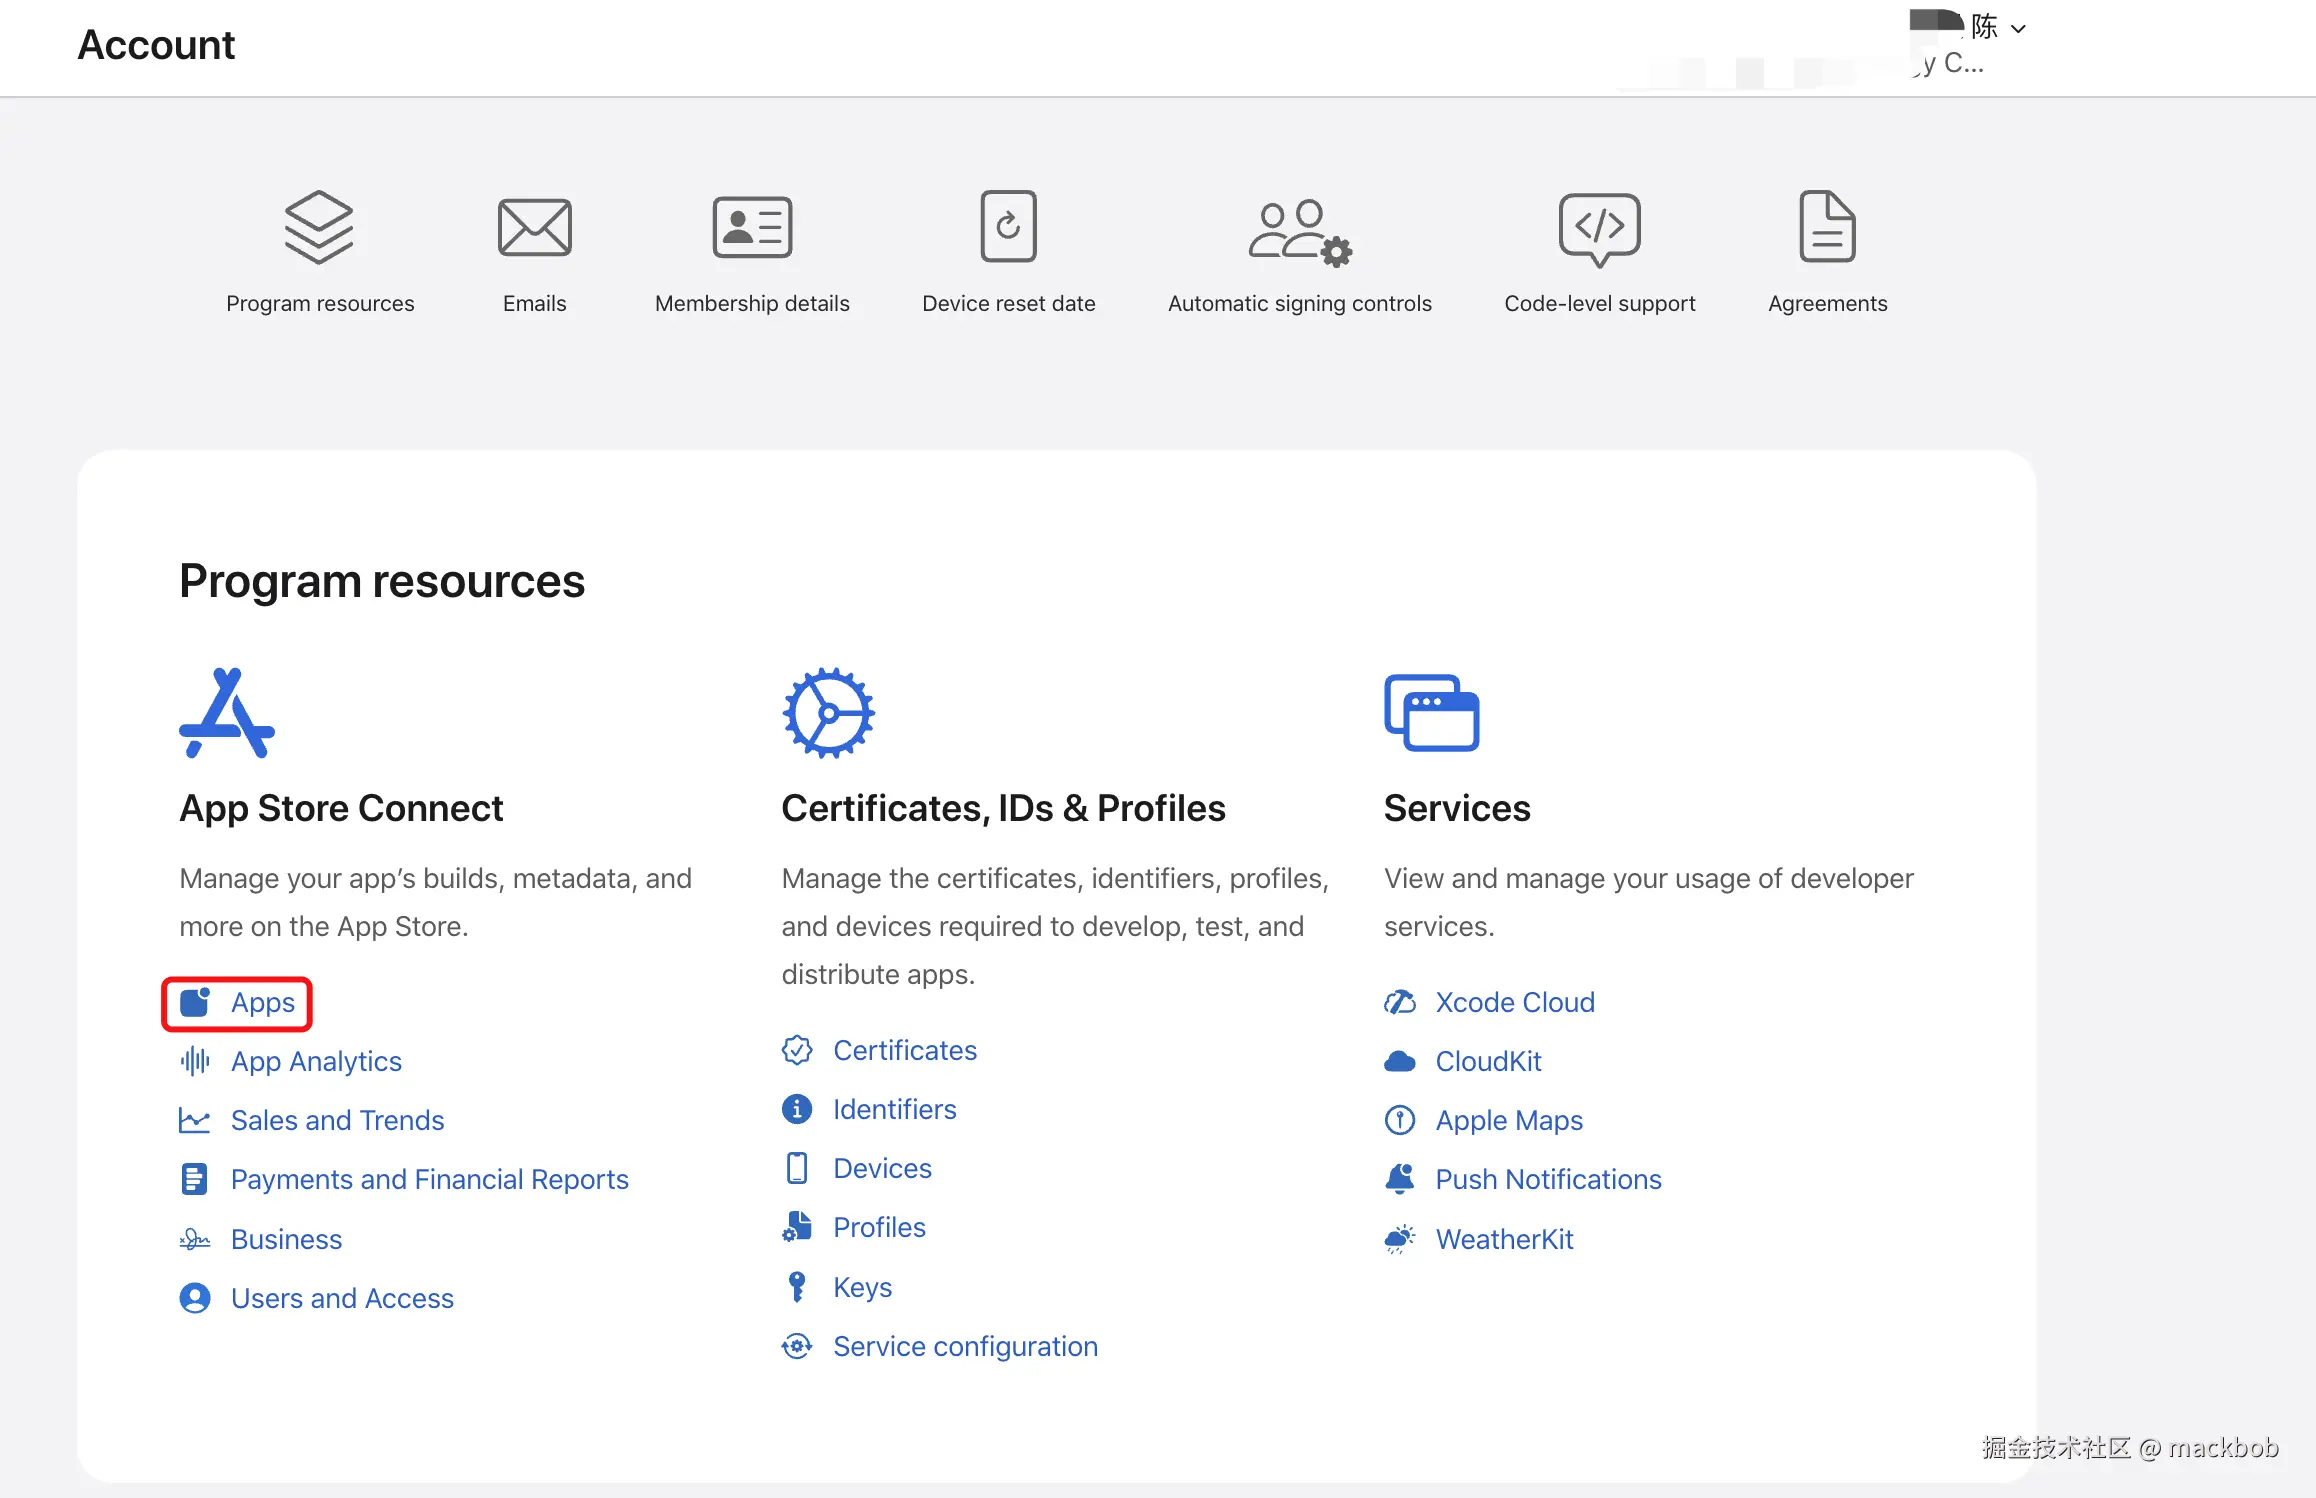Click the Account page title
This screenshot has width=2316, height=1498.
point(156,45)
